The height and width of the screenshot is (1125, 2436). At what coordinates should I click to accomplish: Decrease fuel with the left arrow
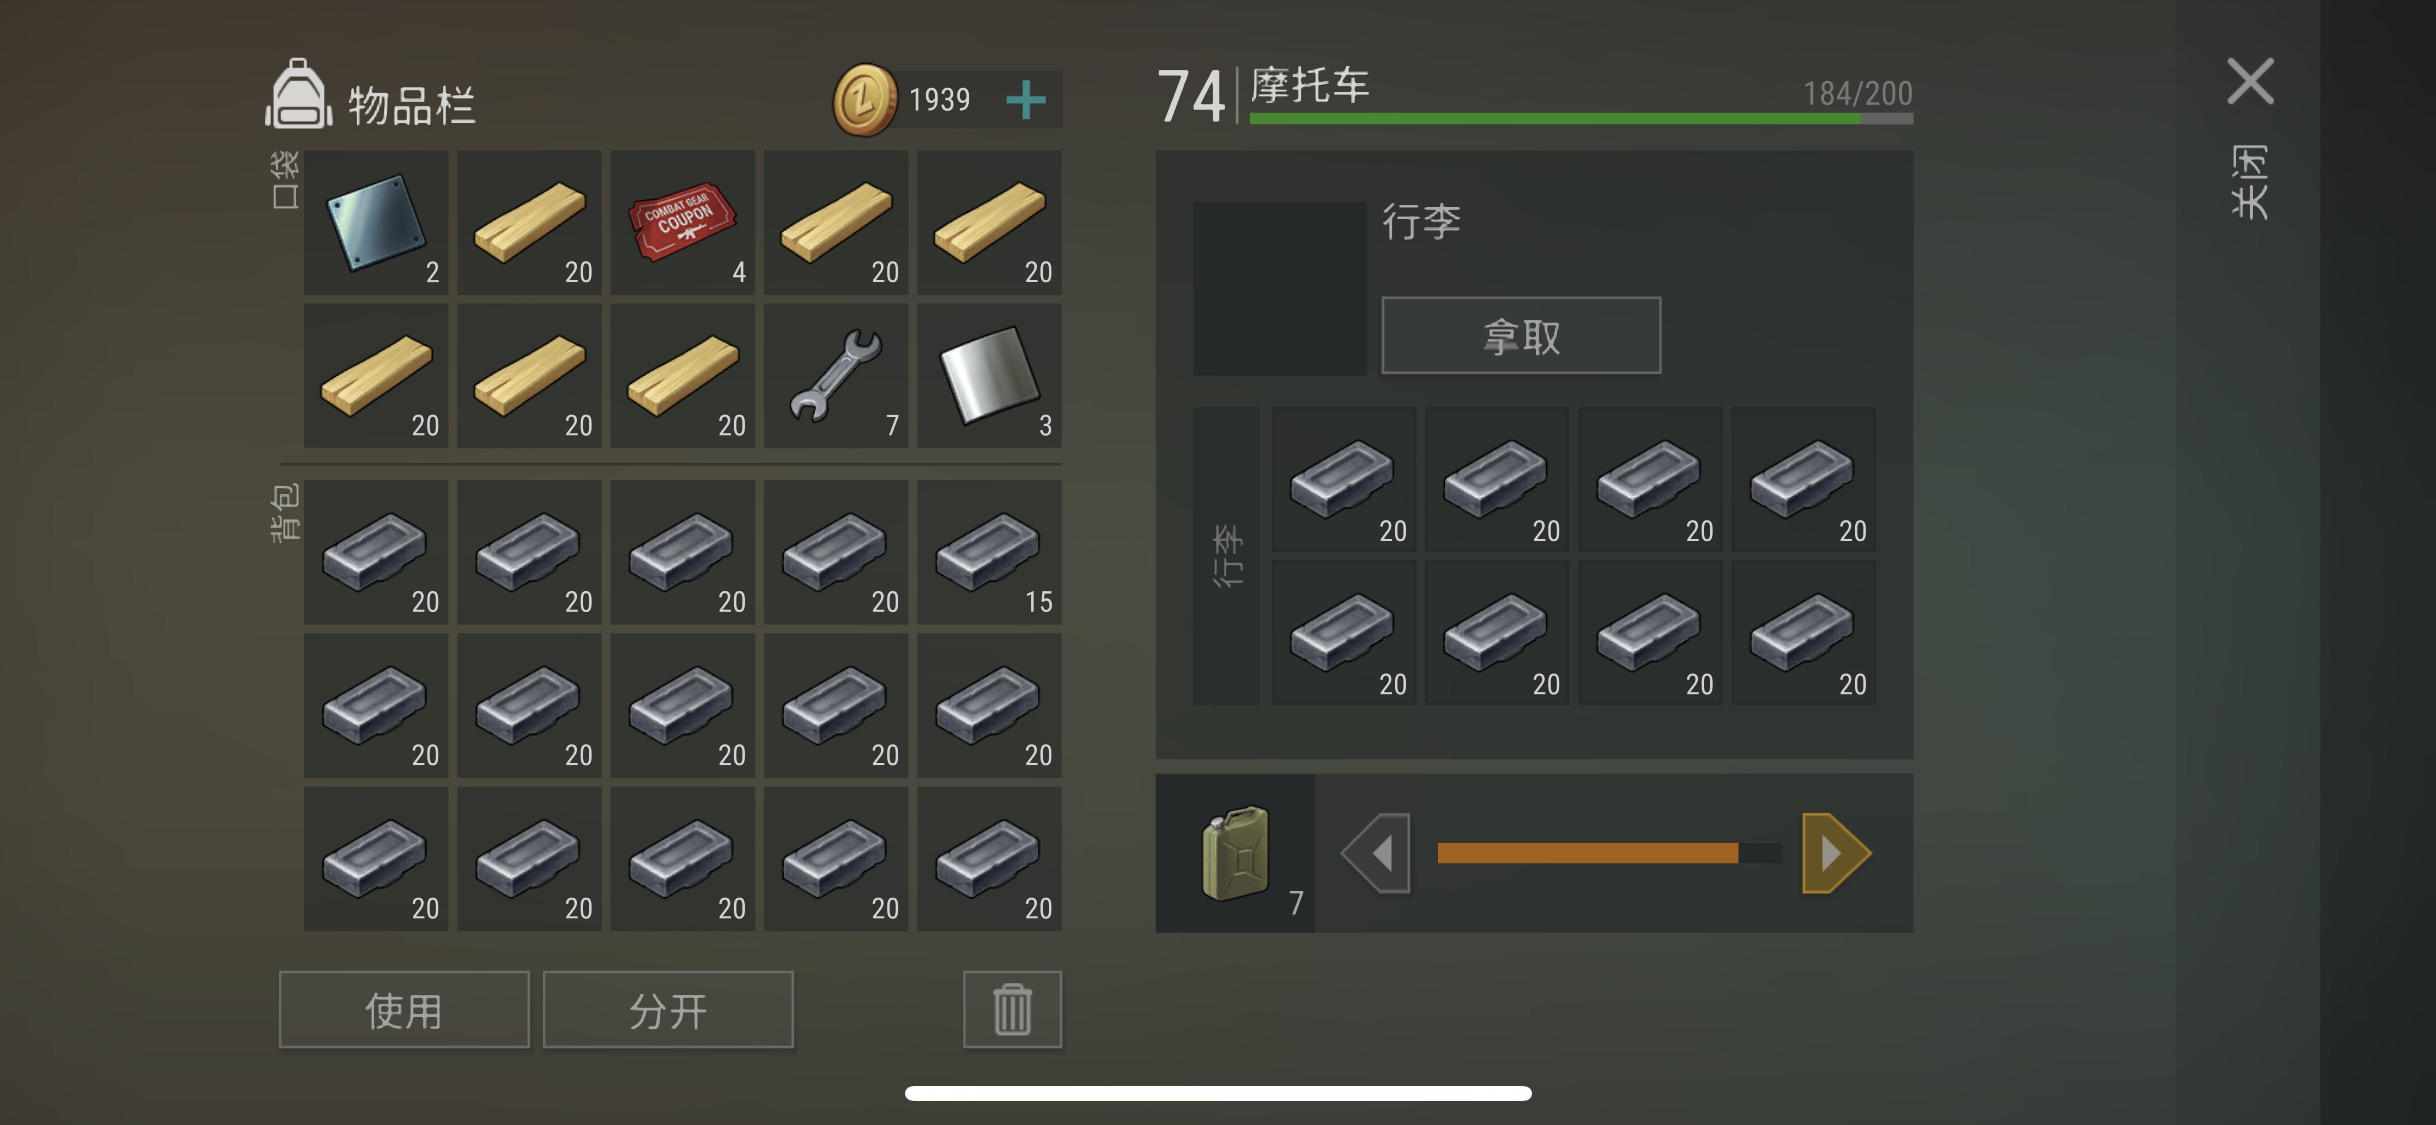coord(1377,853)
